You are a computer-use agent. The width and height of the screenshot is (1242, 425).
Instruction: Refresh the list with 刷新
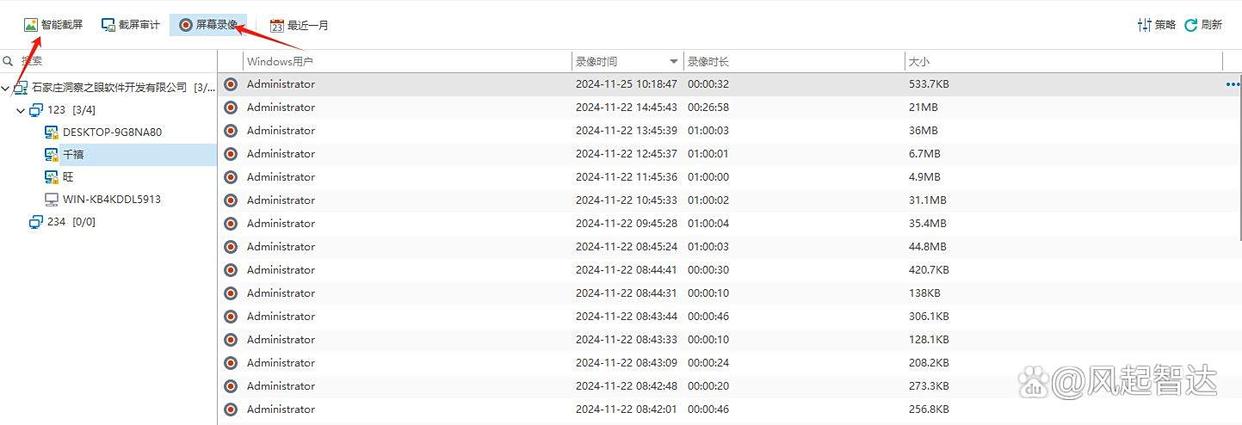pyautogui.click(x=1203, y=25)
